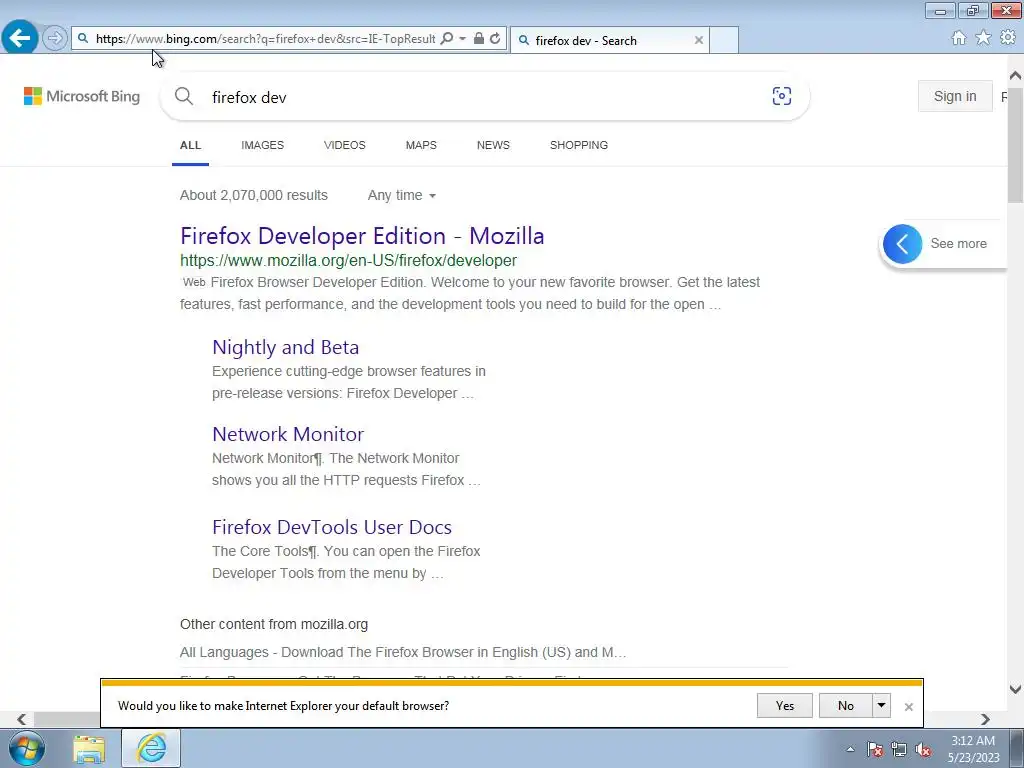Go to the Home page icon
The width and height of the screenshot is (1024, 768).
[x=959, y=38]
